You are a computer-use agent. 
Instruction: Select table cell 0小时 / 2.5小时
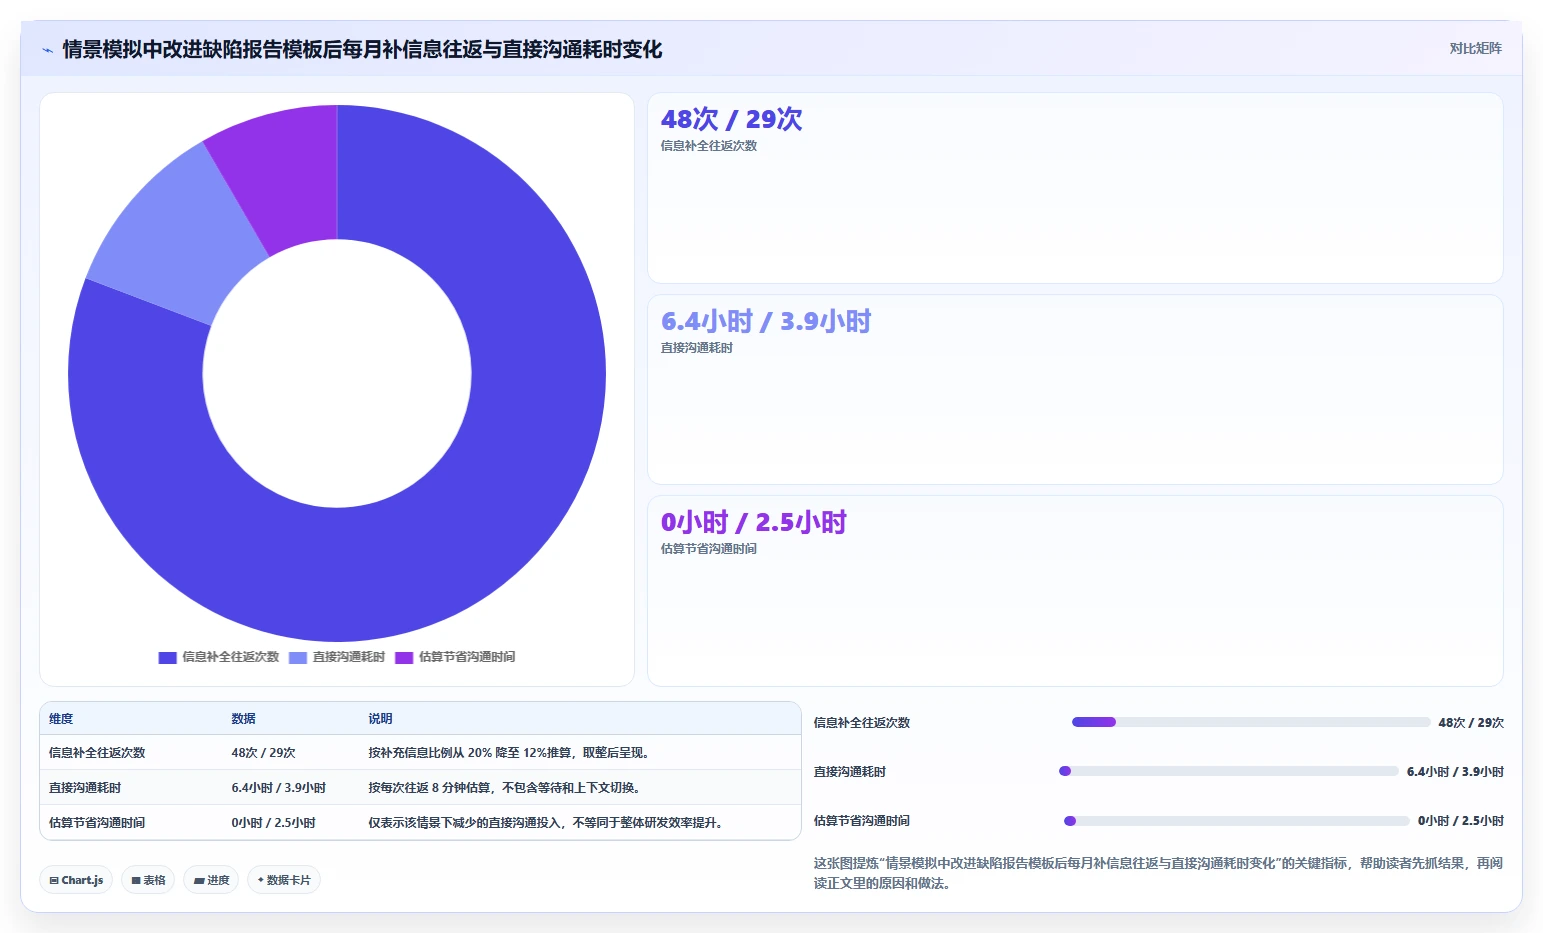tap(273, 823)
